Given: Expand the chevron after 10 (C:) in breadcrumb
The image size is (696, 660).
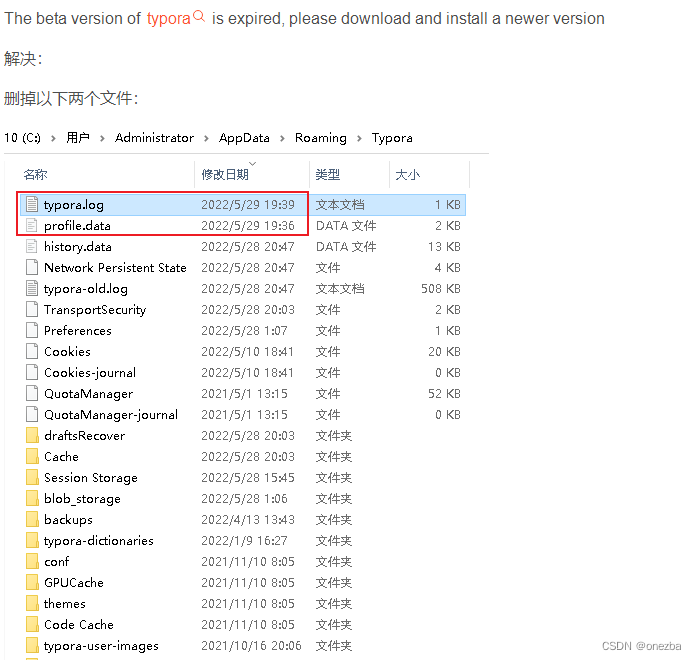Looking at the screenshot, I should 53,138.
